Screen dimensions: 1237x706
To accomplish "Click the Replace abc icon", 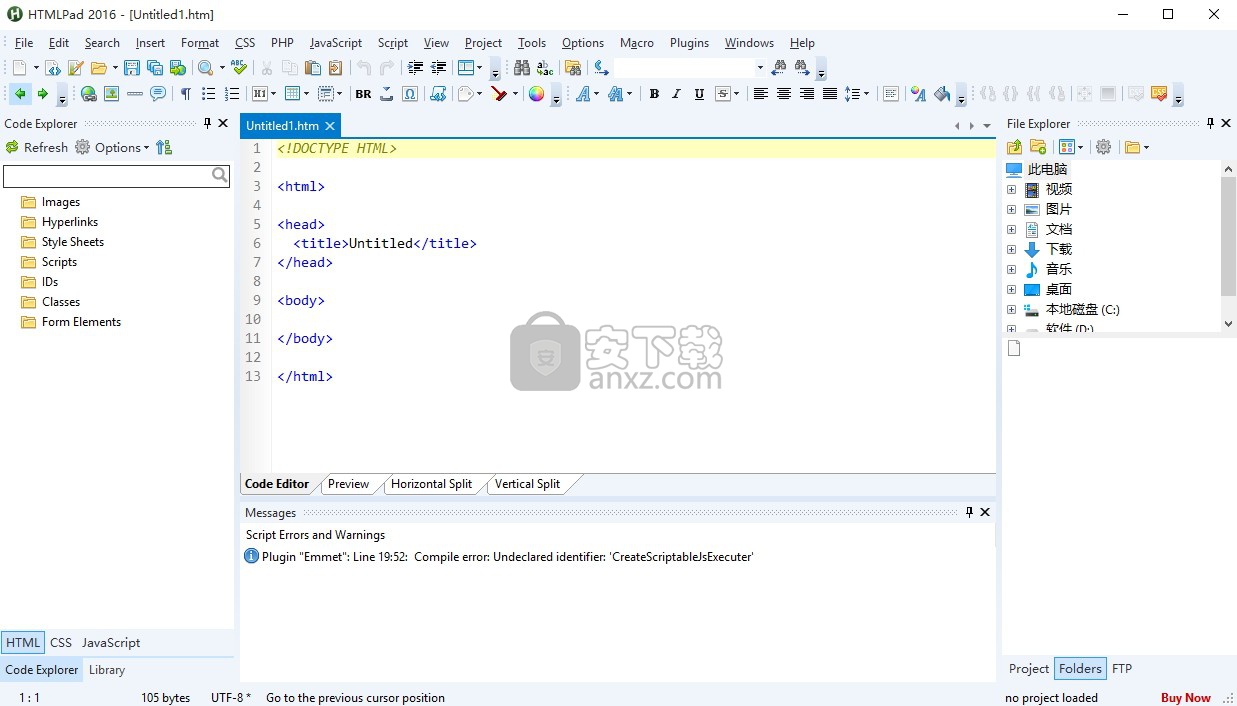I will click(x=545, y=68).
